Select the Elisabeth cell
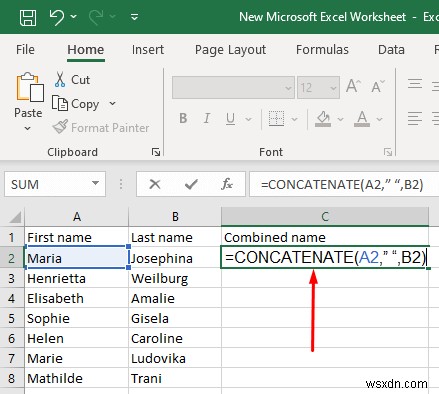The image size is (439, 394). [x=77, y=299]
